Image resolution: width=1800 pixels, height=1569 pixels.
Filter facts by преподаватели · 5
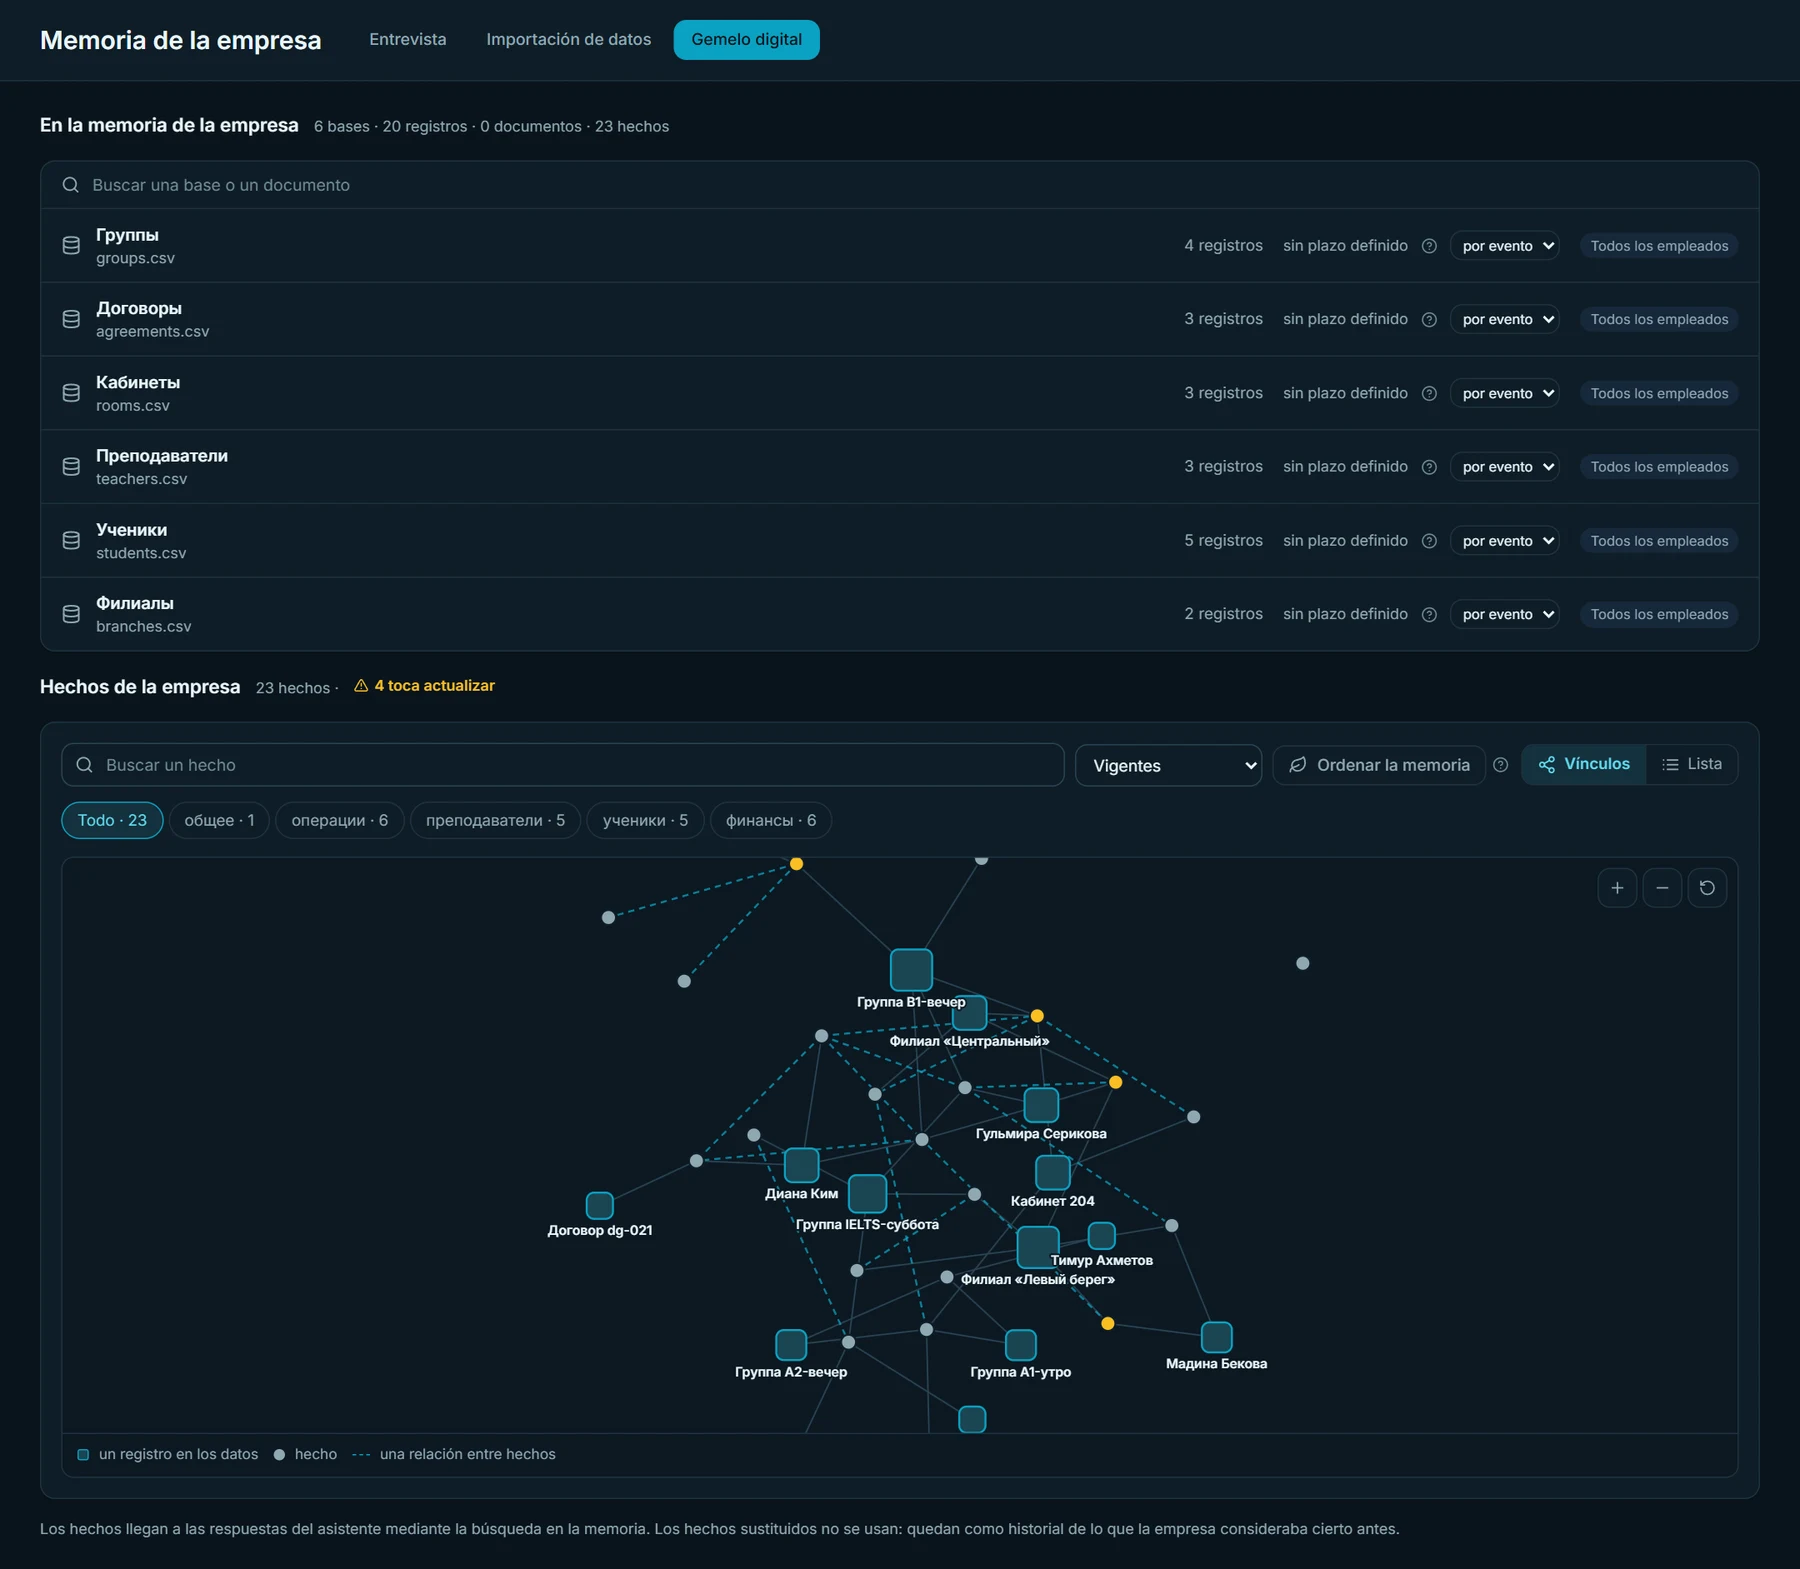[x=495, y=820]
